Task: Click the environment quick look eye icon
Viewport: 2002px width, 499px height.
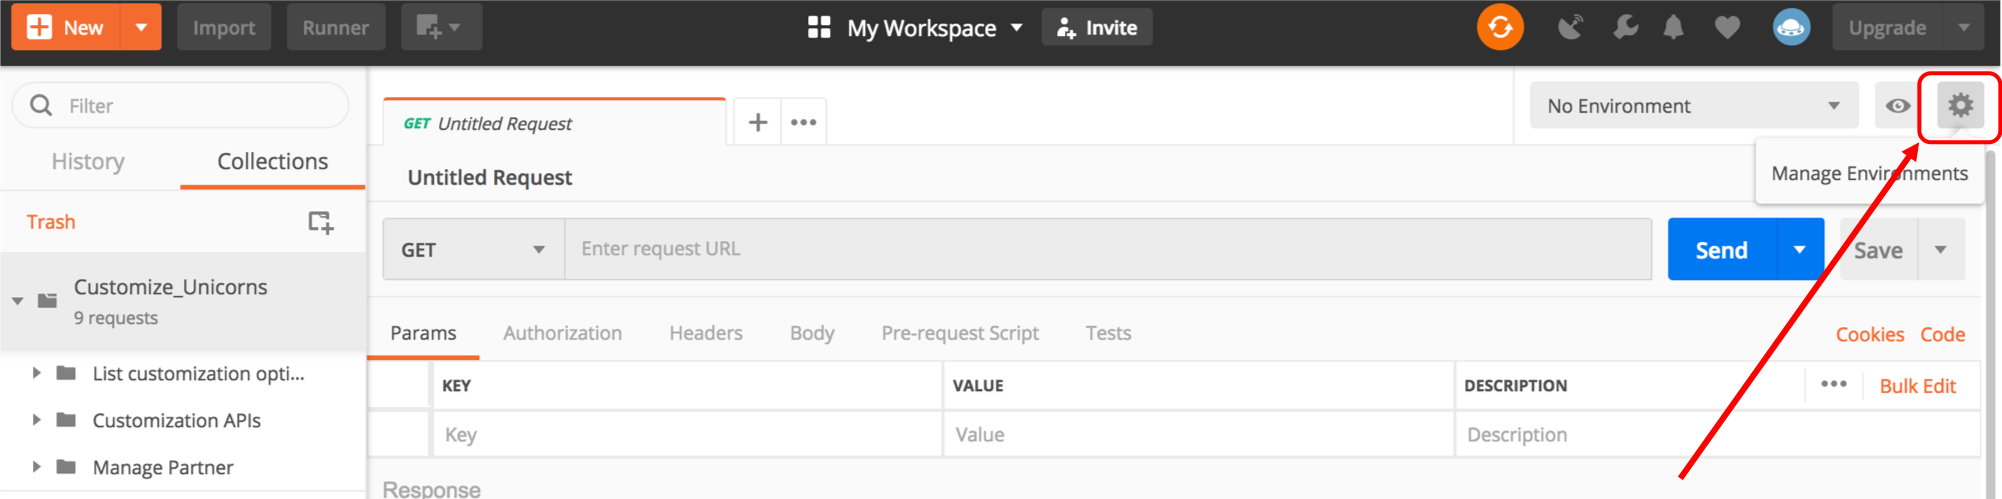Action: pyautogui.click(x=1897, y=105)
